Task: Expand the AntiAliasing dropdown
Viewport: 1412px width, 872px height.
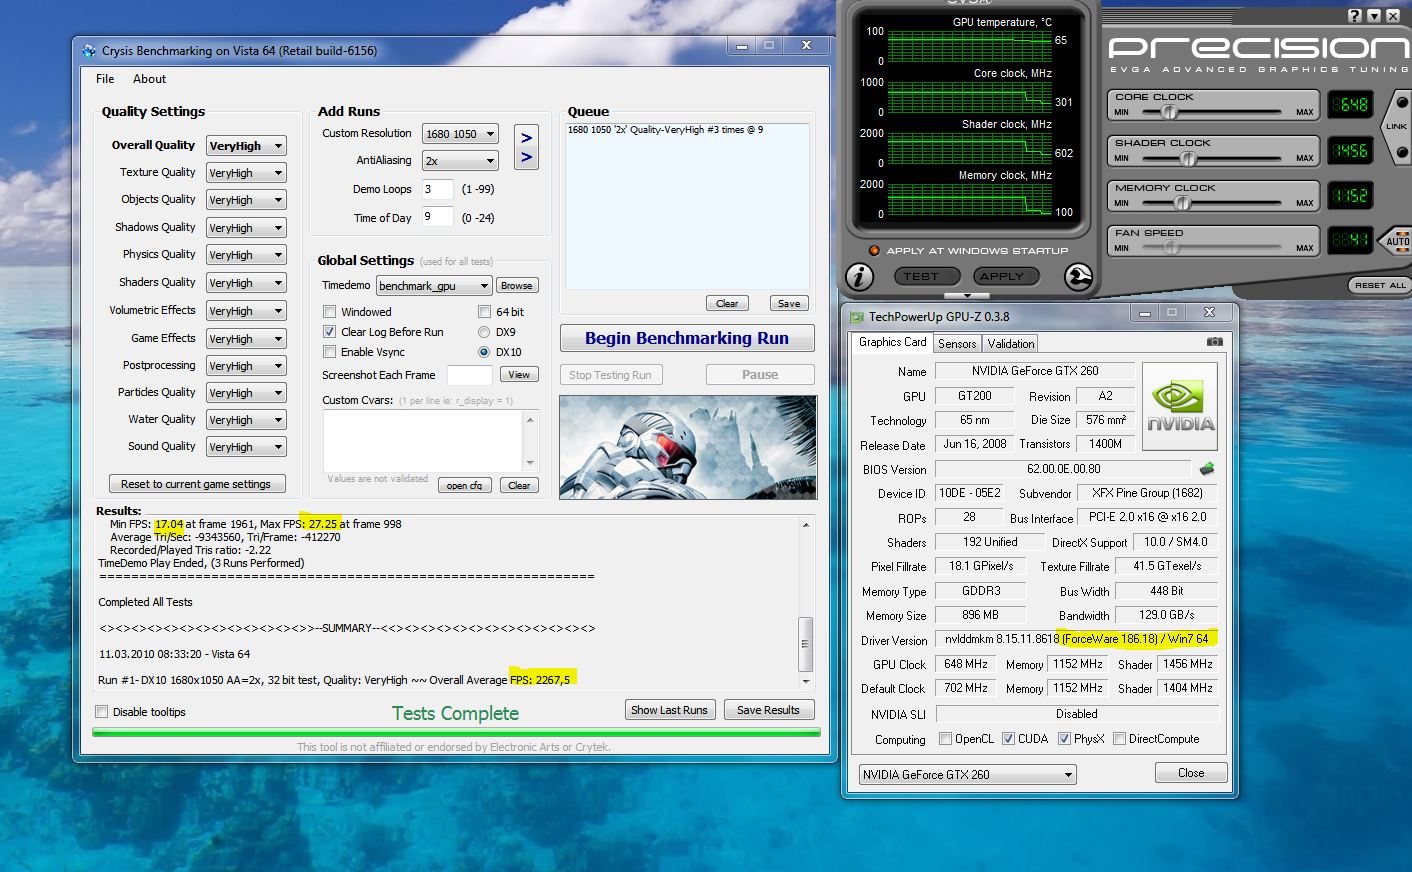Action: pyautogui.click(x=460, y=161)
